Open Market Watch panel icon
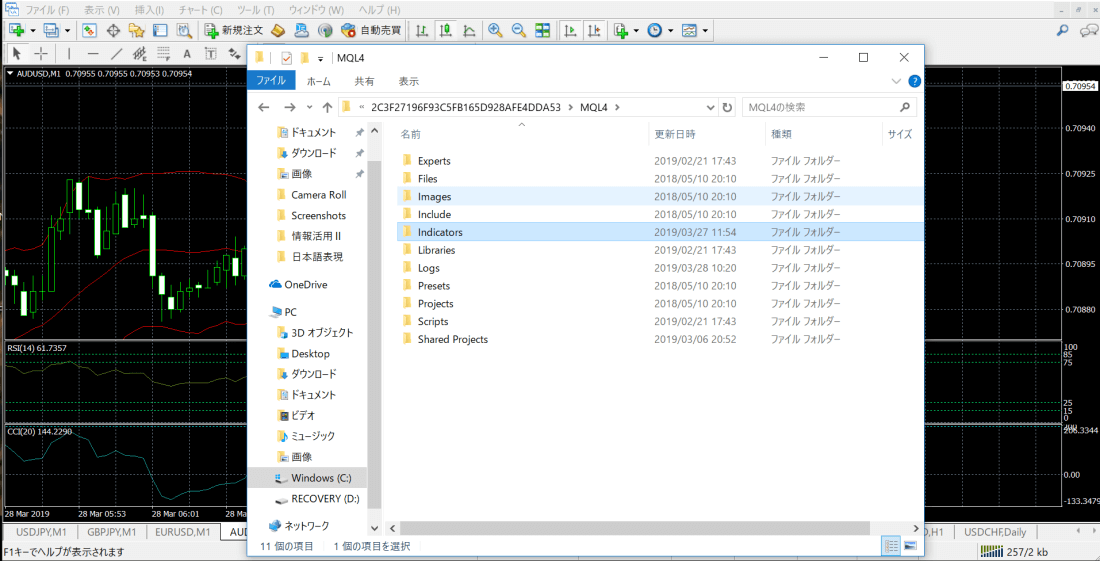 90,30
